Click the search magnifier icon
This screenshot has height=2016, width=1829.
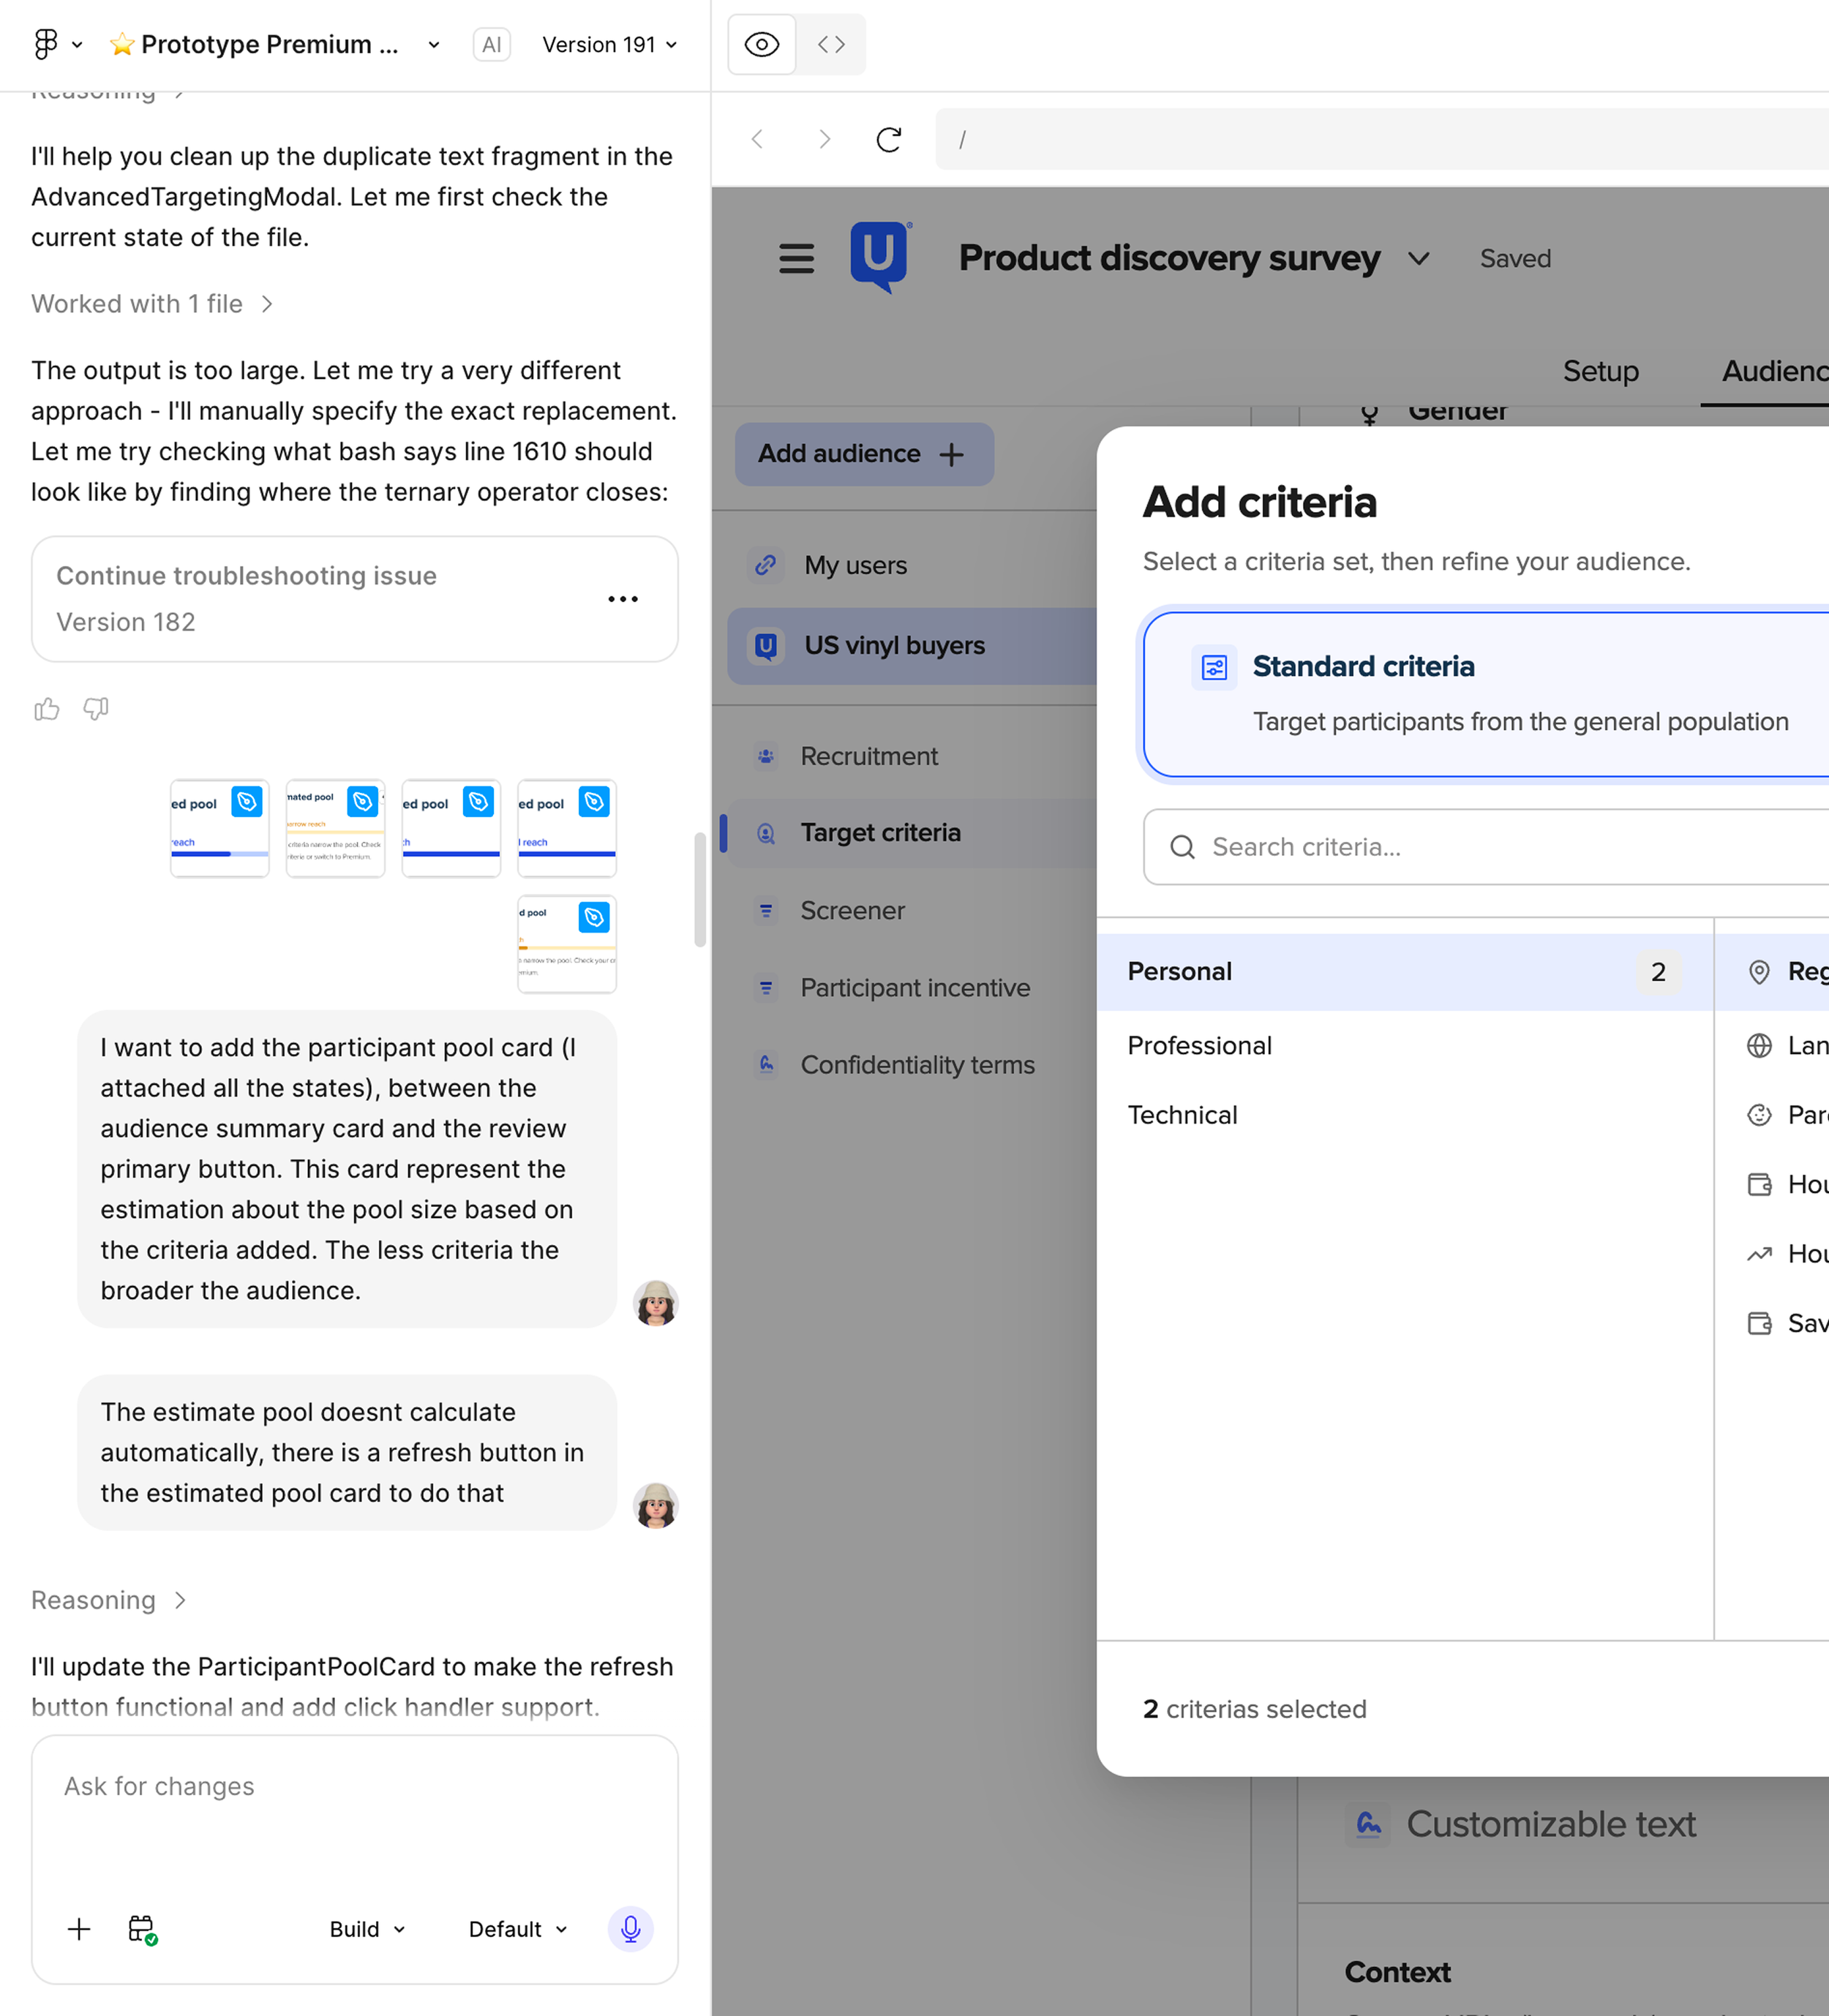click(1182, 847)
